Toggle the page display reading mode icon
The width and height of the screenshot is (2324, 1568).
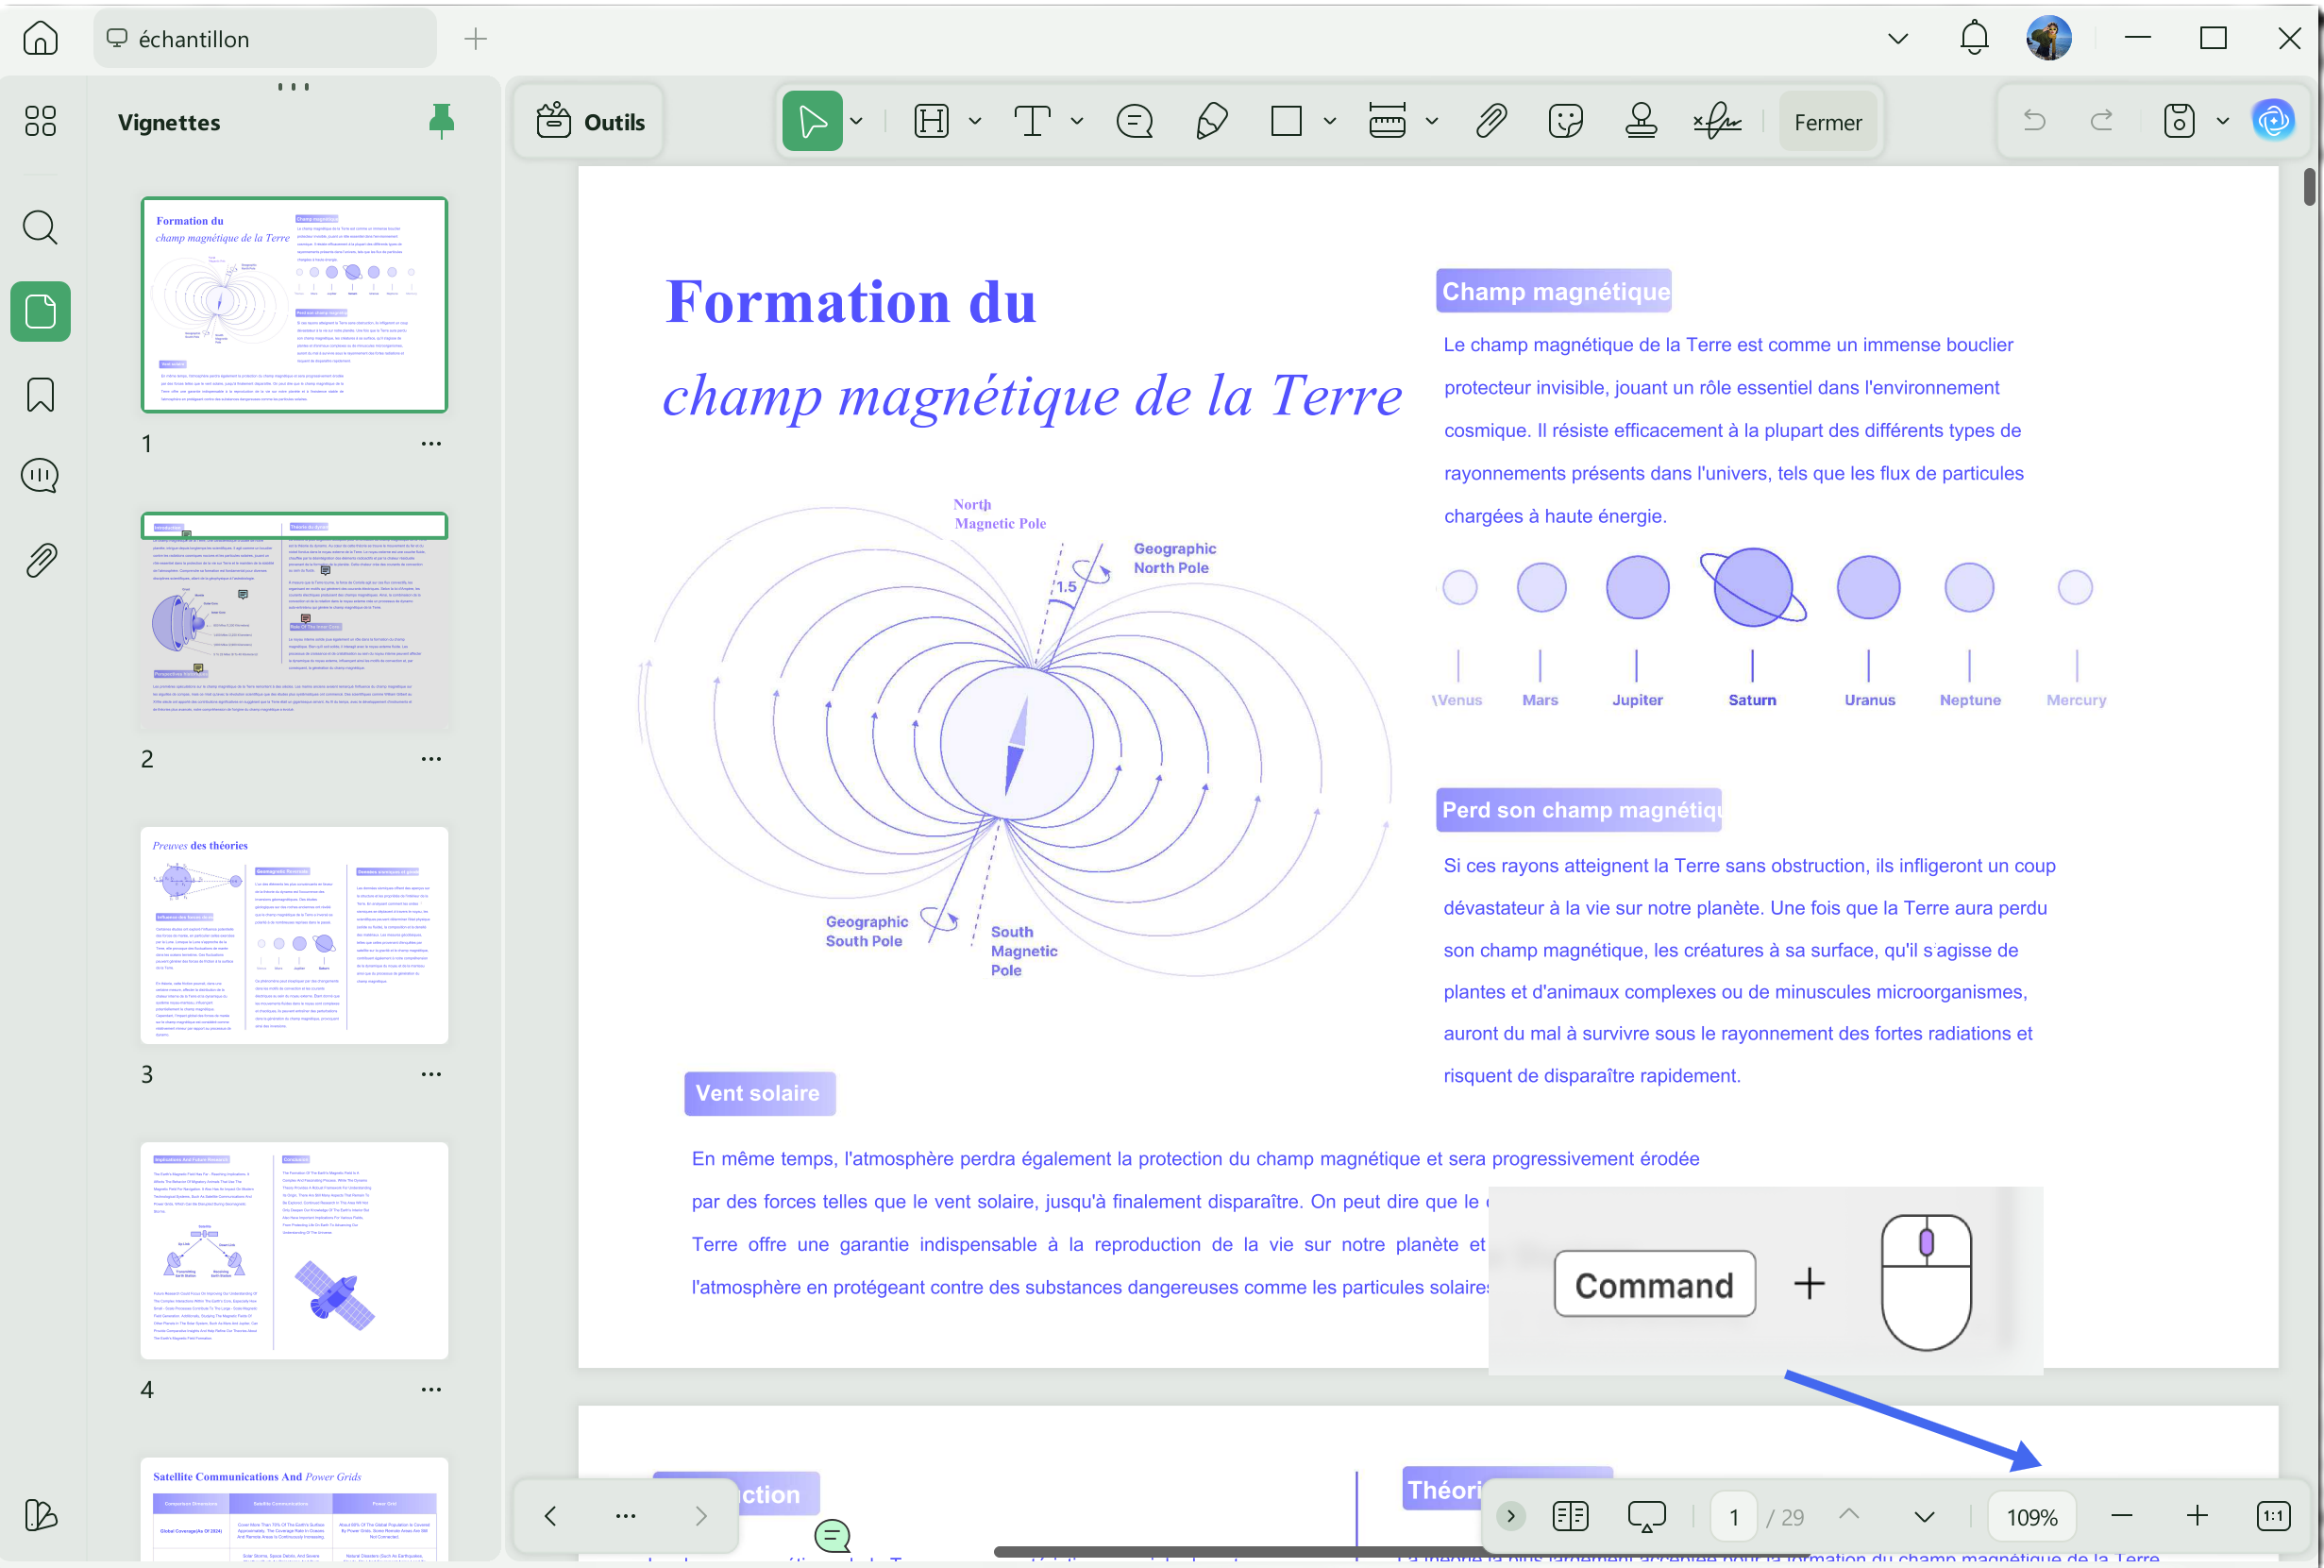coord(1570,1516)
